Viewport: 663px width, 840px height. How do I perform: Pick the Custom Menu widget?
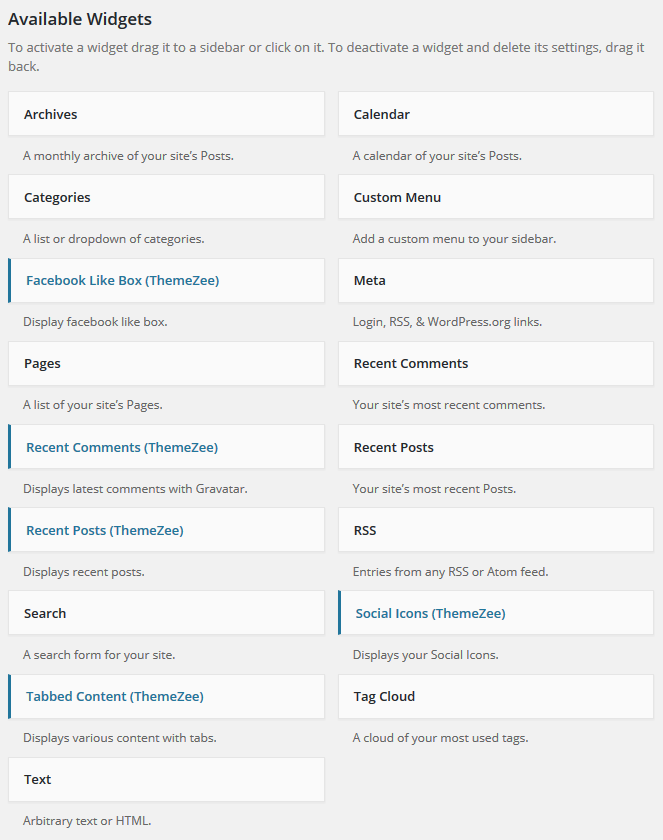pos(496,197)
